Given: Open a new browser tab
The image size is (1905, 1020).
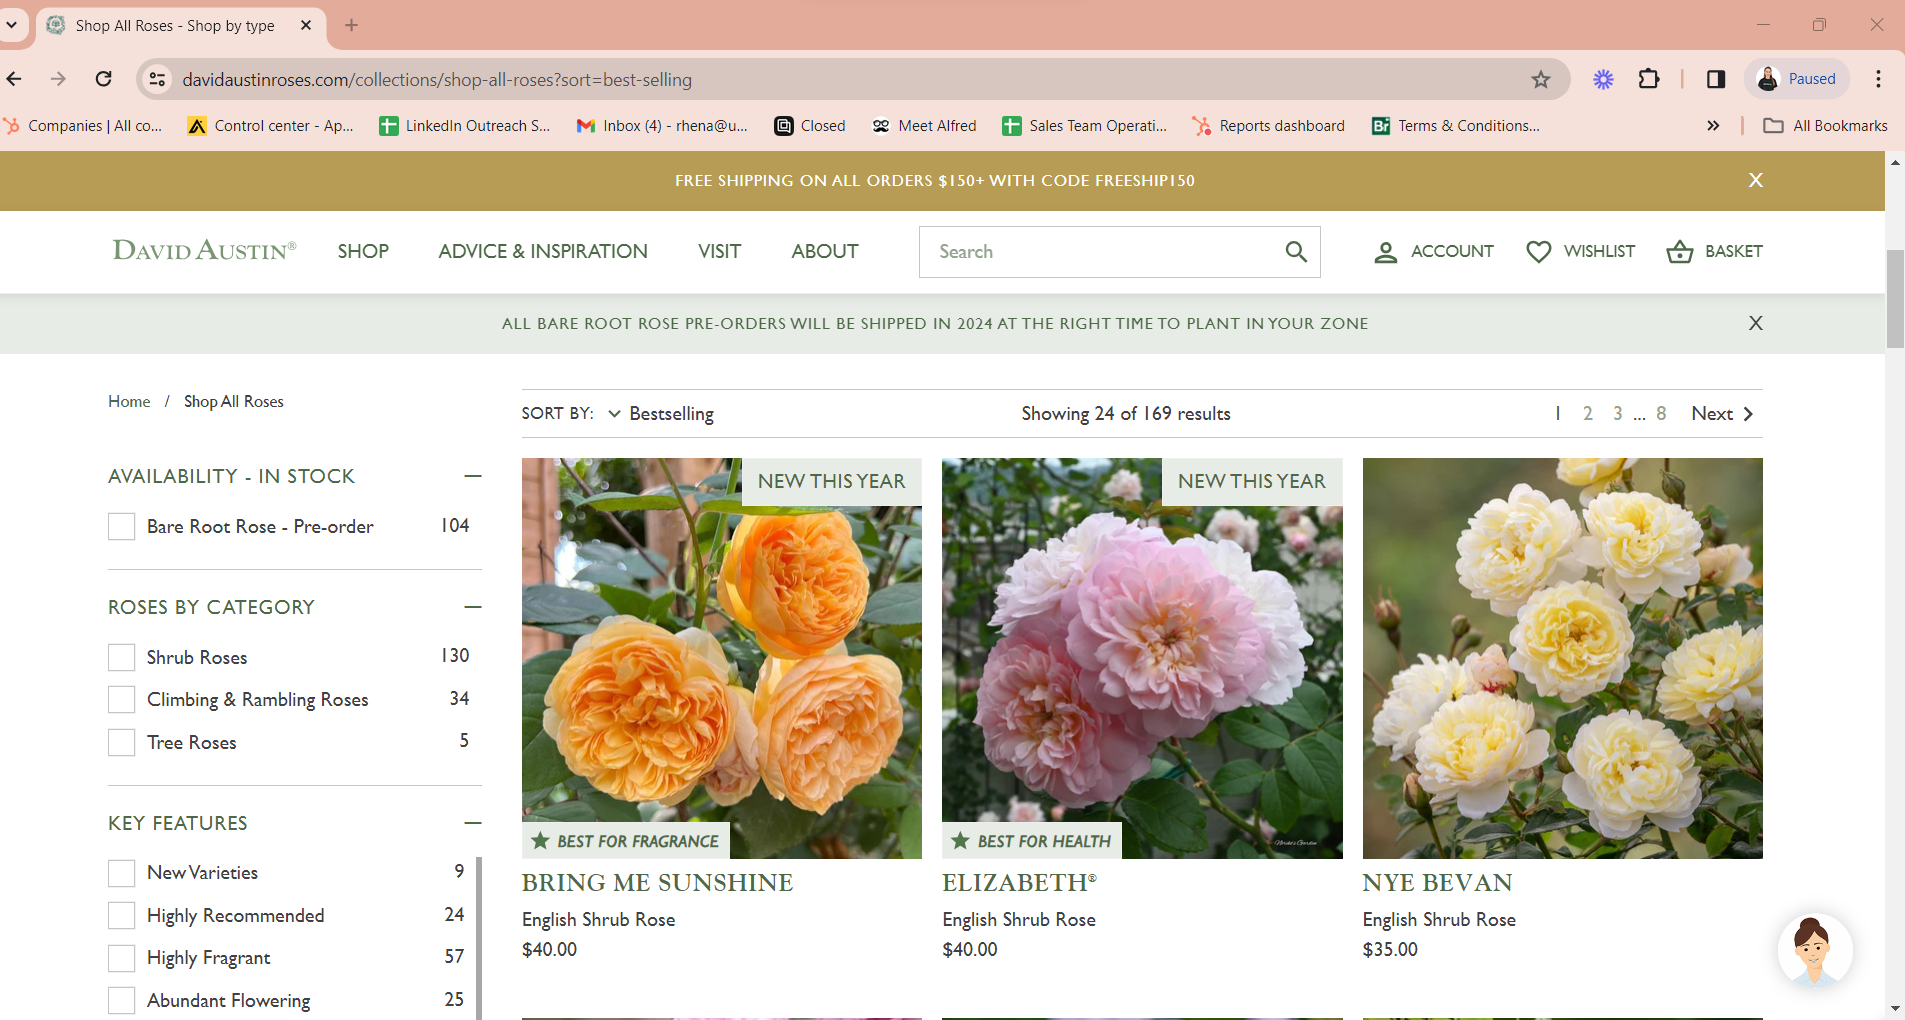Looking at the screenshot, I should pyautogui.click(x=351, y=25).
